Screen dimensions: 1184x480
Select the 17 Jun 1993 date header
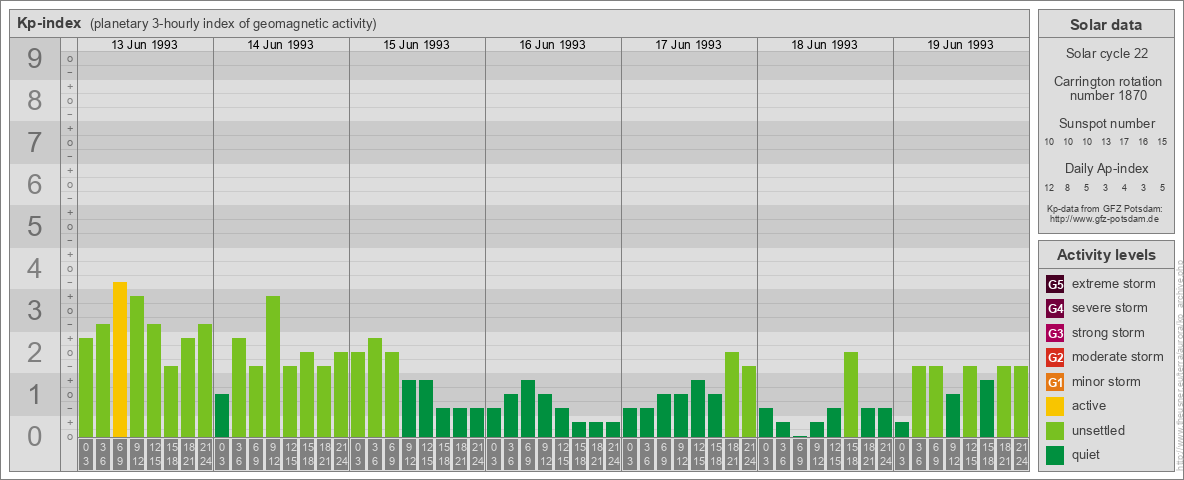(x=689, y=45)
